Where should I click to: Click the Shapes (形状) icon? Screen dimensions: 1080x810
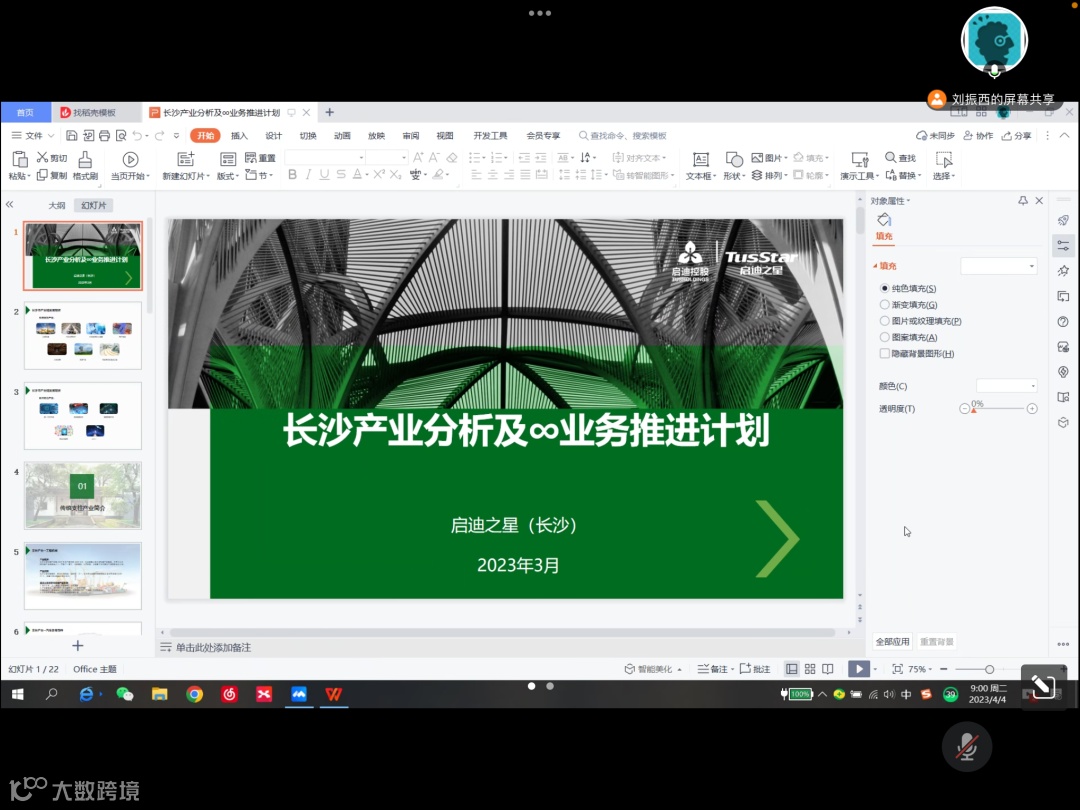734,160
